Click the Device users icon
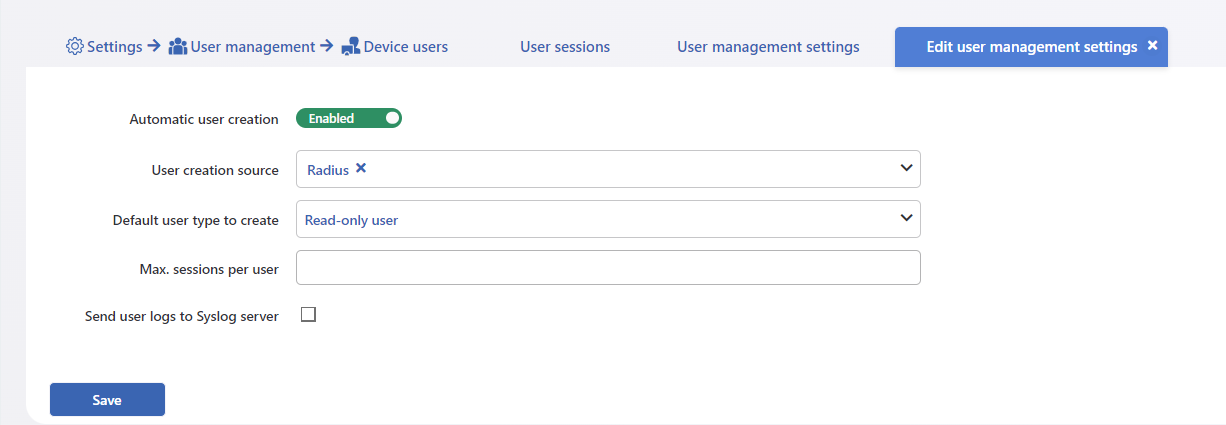Viewport: 1226px width, 425px height. pyautogui.click(x=350, y=47)
